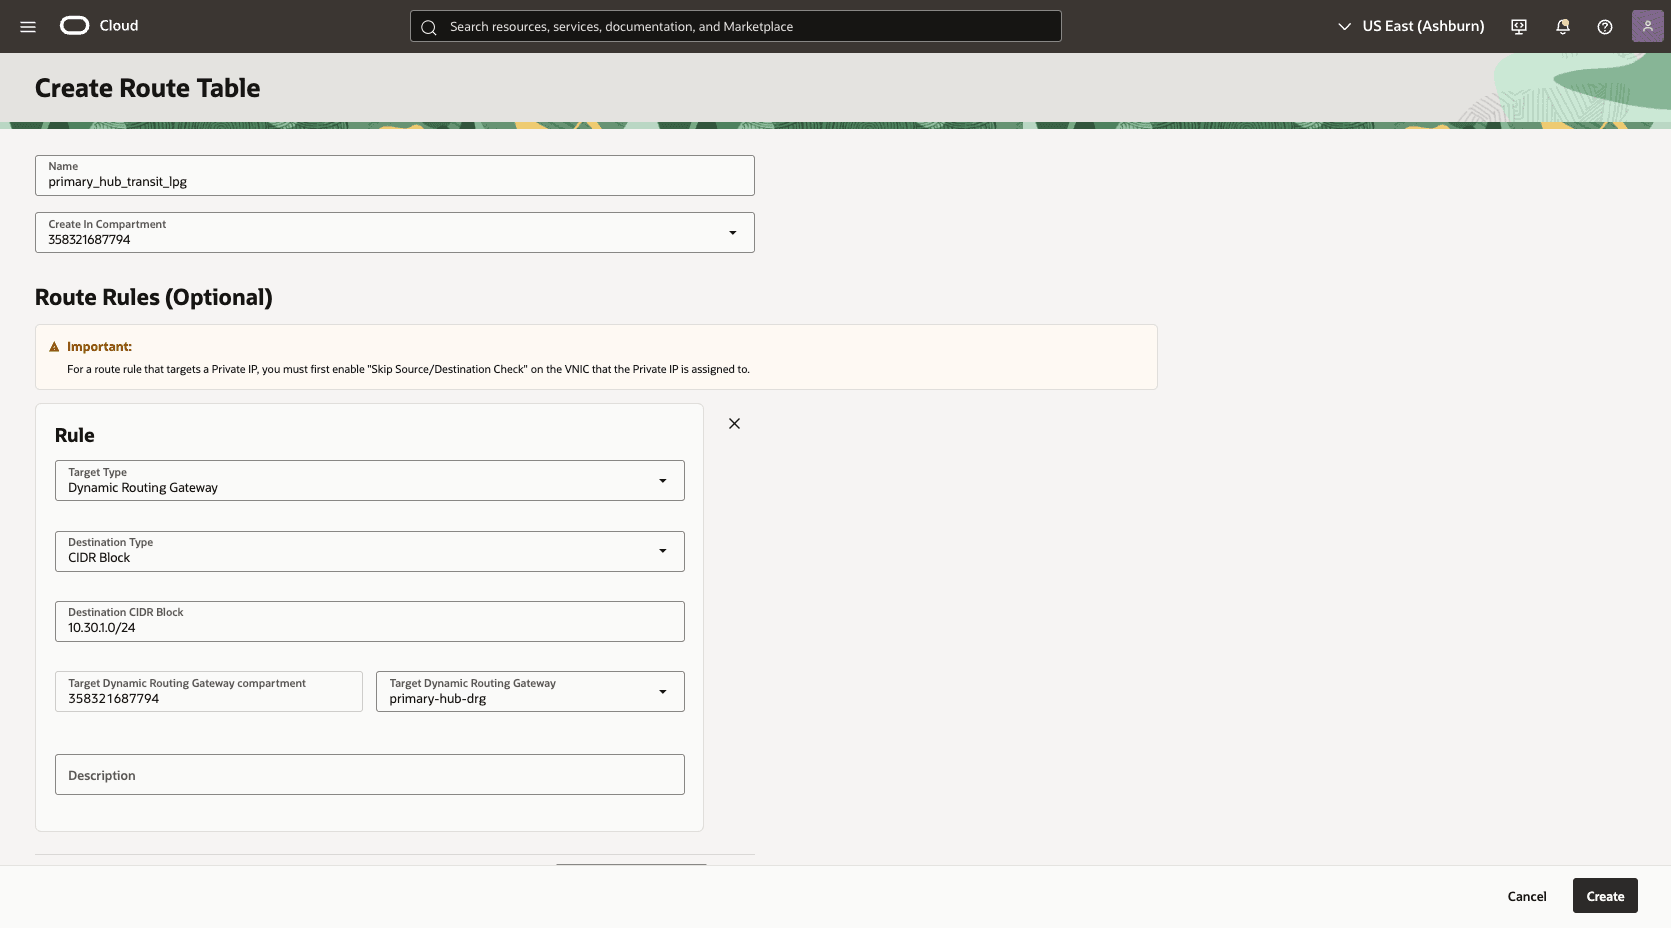Open the navigation hamburger menu
1671x928 pixels.
pos(27,26)
